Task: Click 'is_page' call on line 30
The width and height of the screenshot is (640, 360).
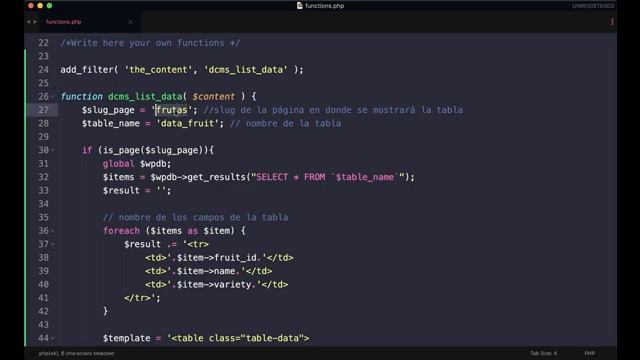Action: coord(121,150)
